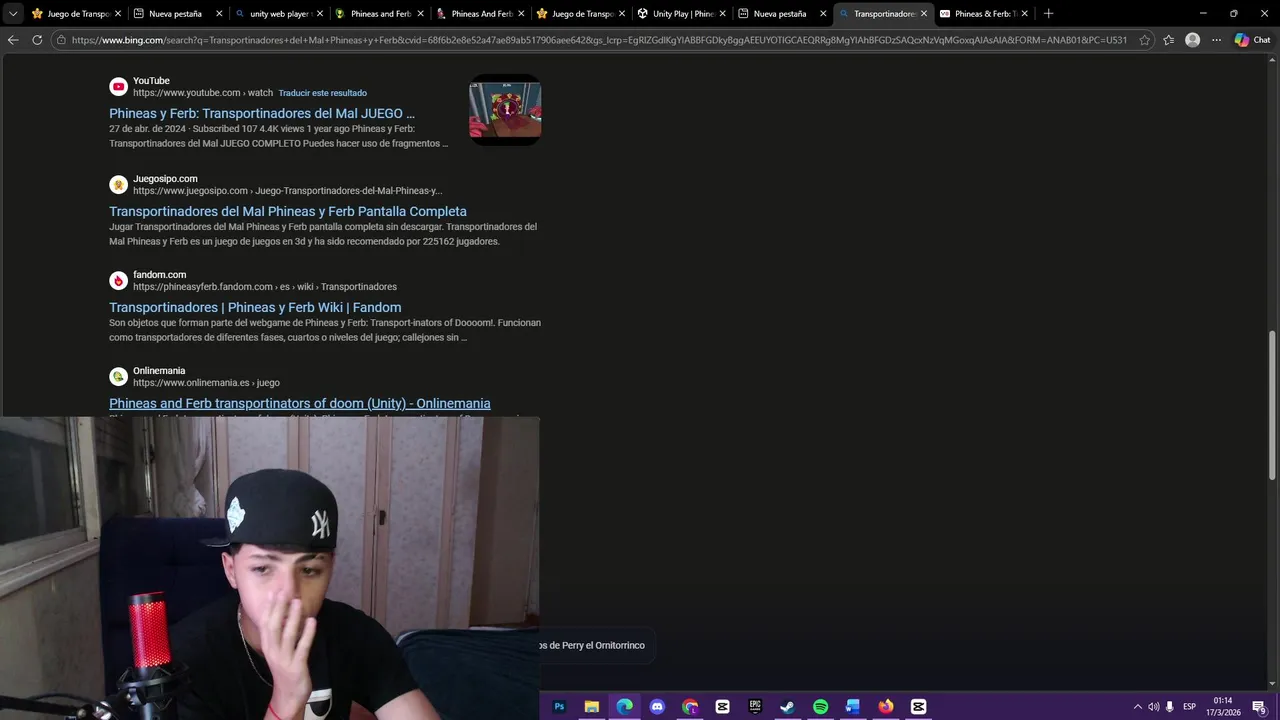The image size is (1280, 720).
Task: Open Edge settings and more menu
Action: (1216, 40)
